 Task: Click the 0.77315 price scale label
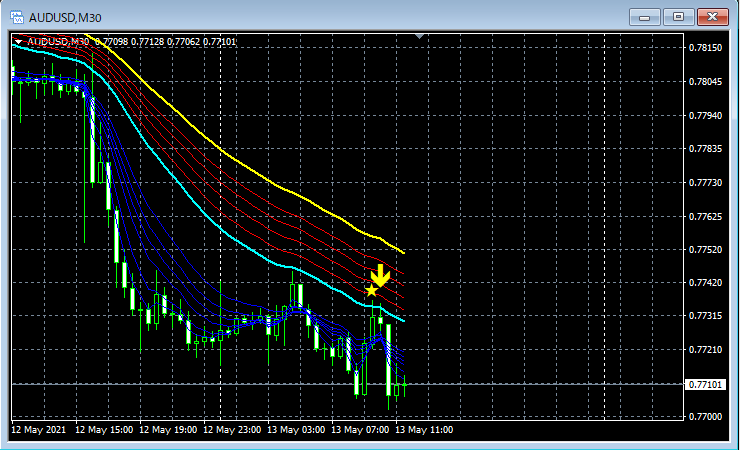(705, 315)
